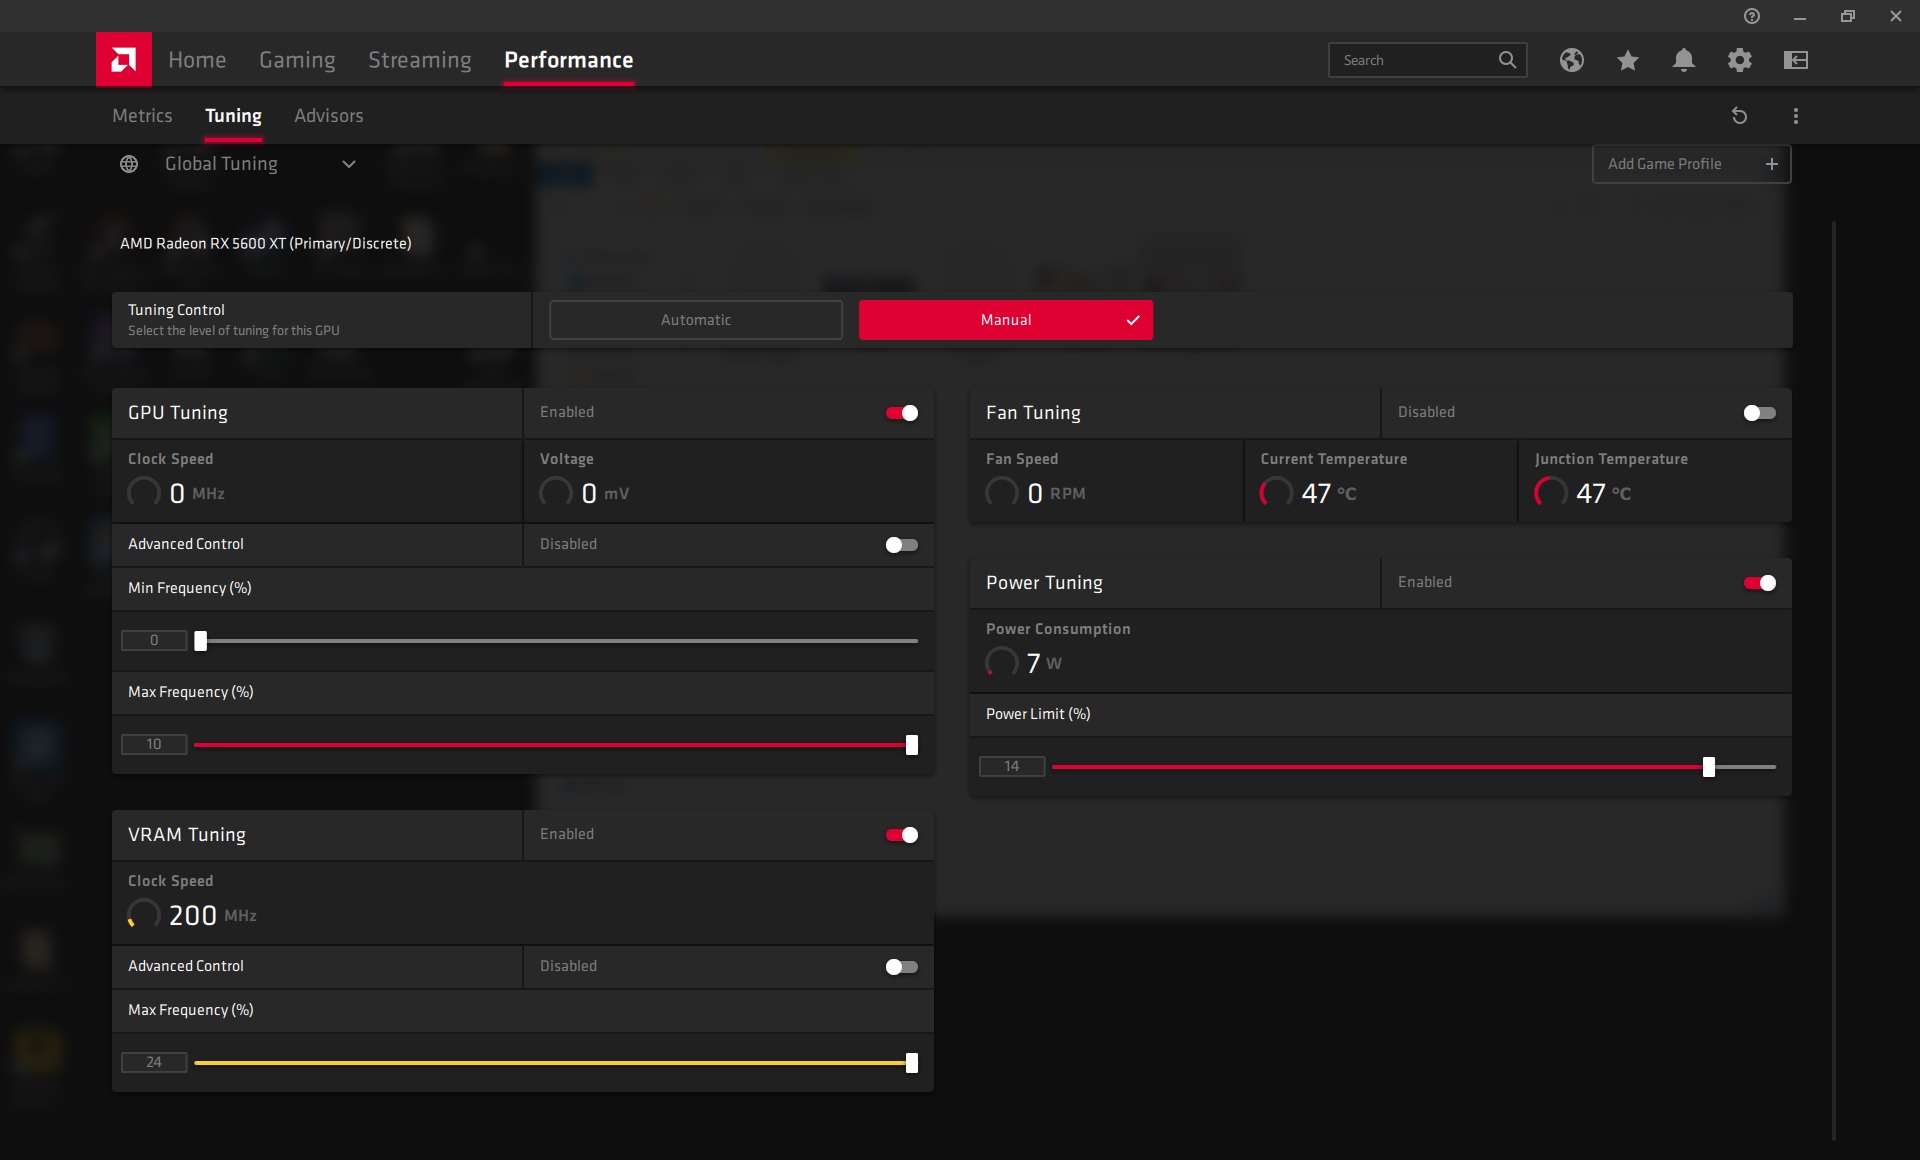Switch to the Metrics sub-tab
Screen dimensions: 1920x1160
point(142,116)
